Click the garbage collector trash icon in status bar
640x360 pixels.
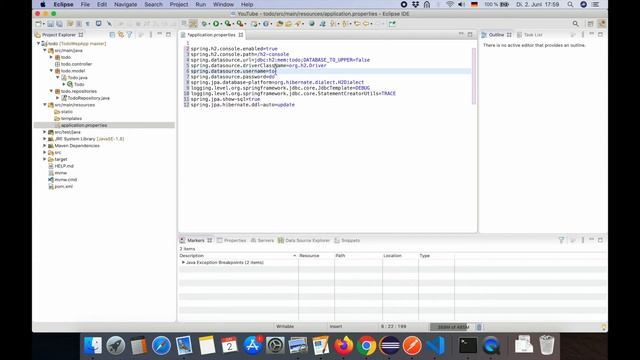tap(479, 327)
